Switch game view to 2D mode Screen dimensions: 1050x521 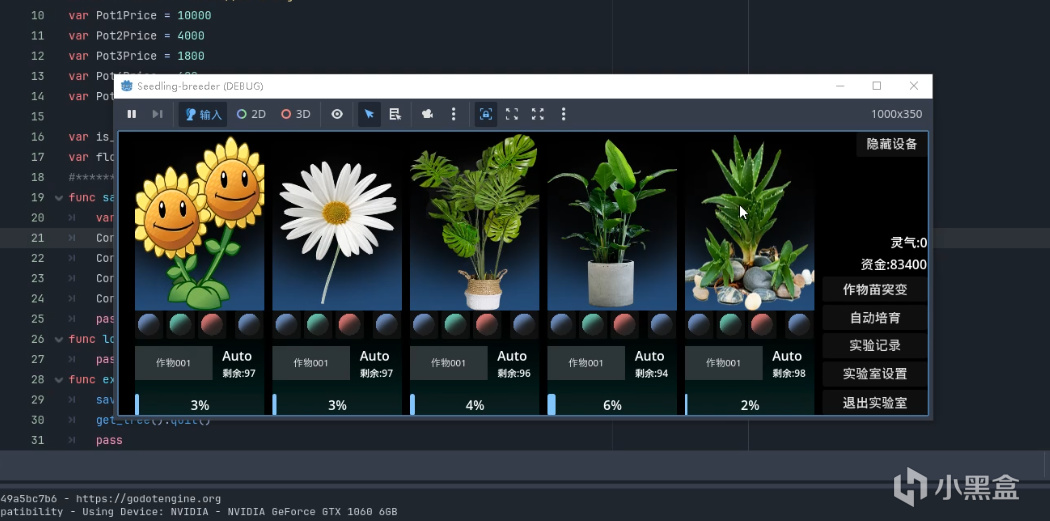pyautogui.click(x=251, y=115)
